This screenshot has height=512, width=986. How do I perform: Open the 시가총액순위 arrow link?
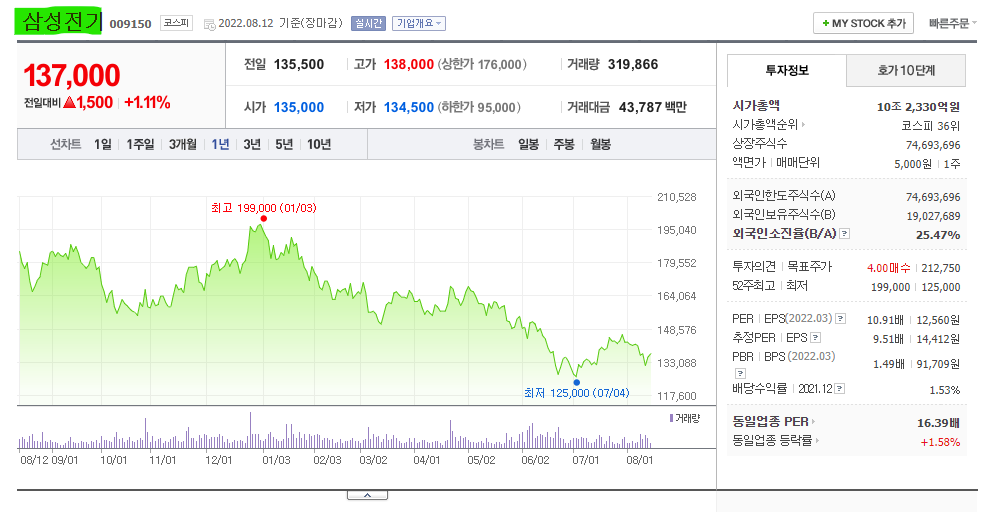click(803, 125)
